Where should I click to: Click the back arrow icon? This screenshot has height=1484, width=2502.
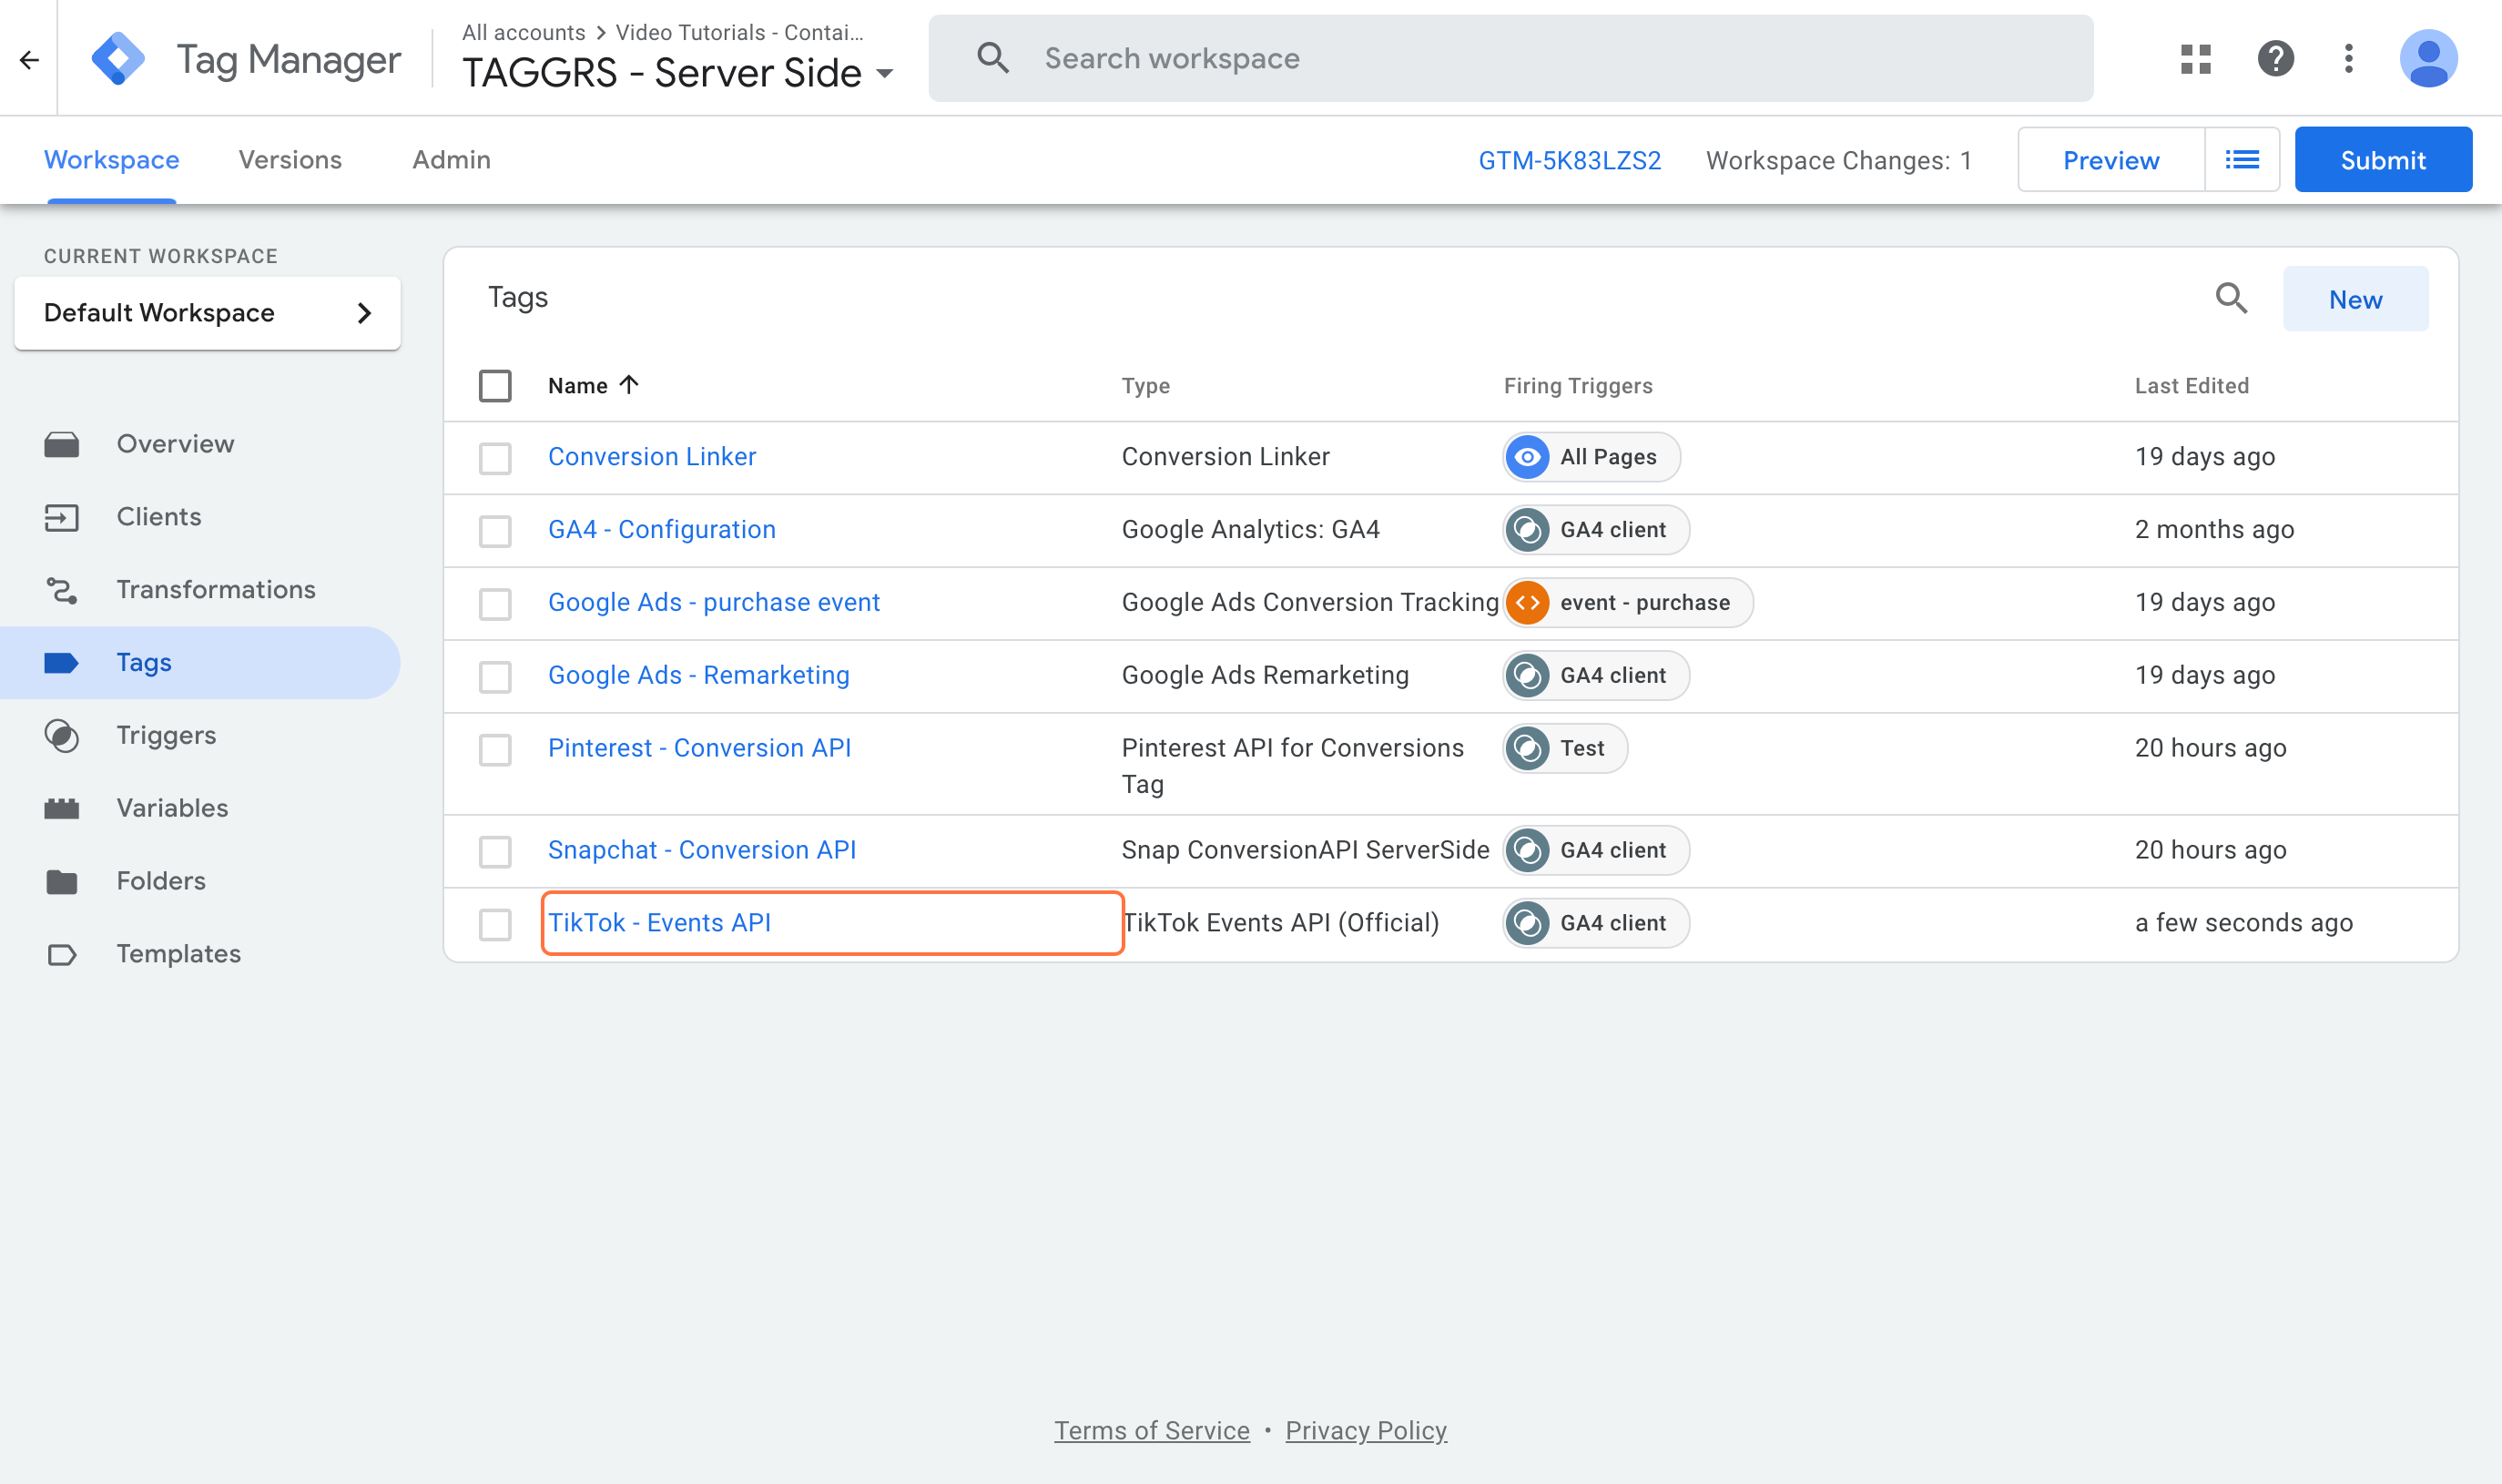[29, 60]
